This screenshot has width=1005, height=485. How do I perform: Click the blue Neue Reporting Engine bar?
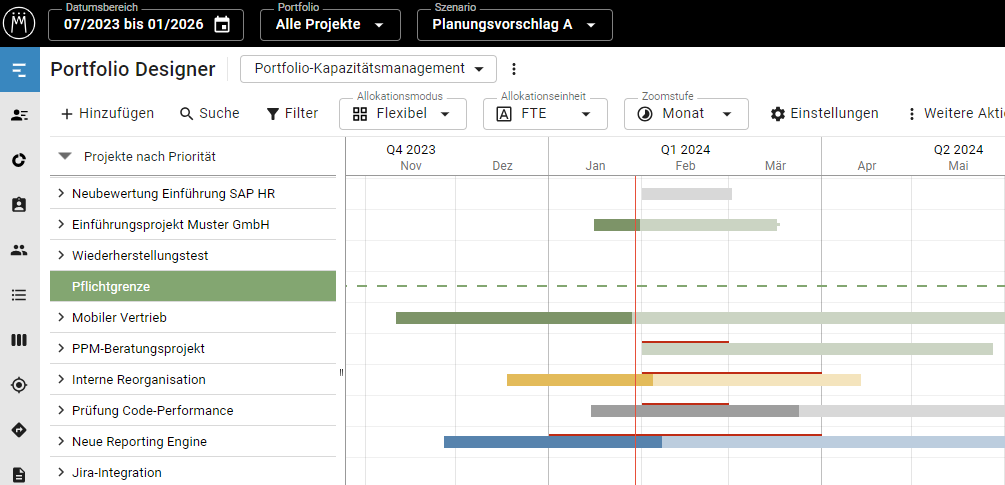coord(552,441)
